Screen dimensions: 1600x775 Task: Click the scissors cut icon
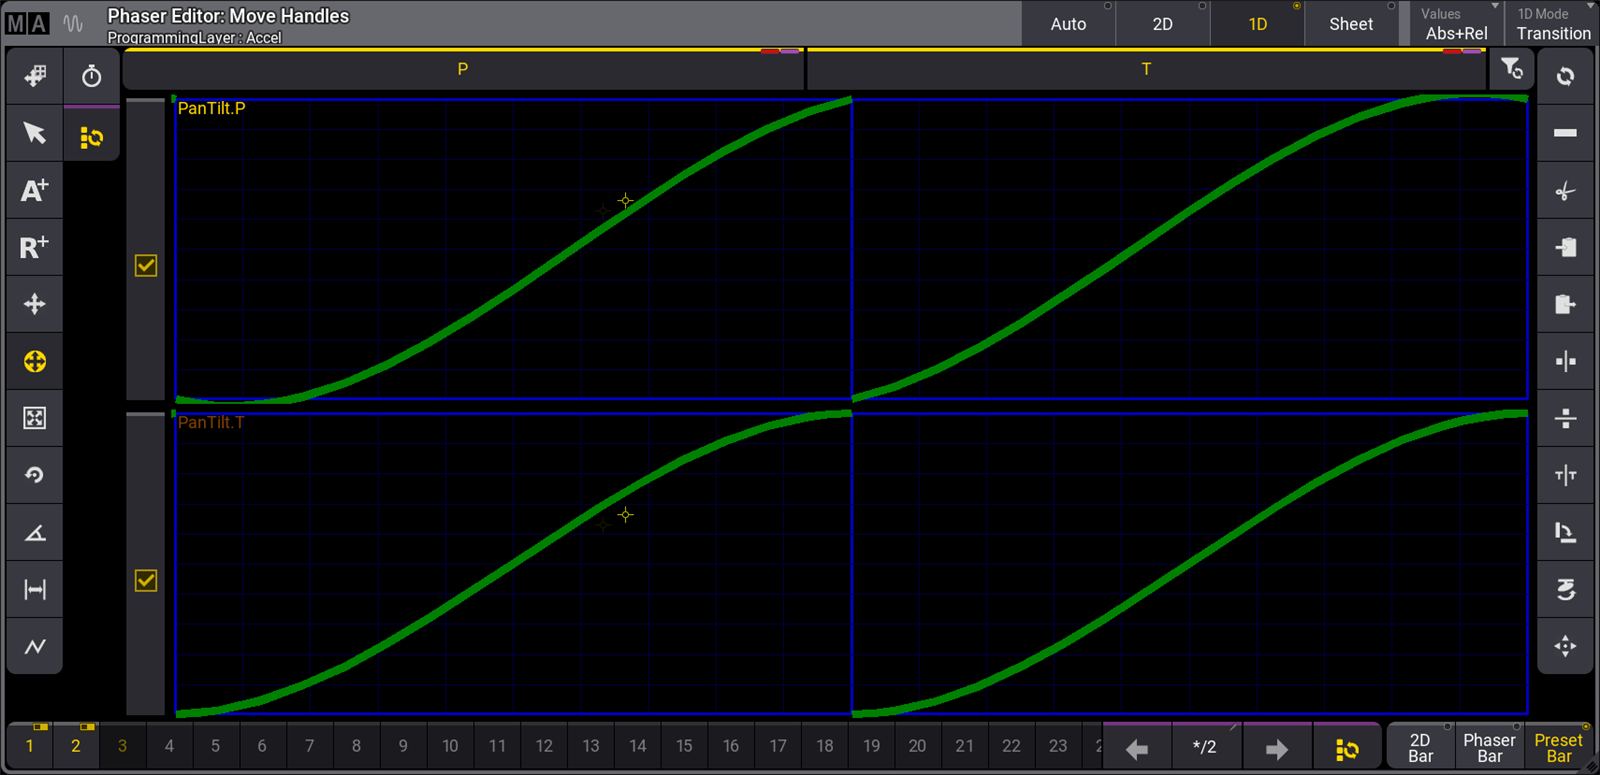(1565, 191)
